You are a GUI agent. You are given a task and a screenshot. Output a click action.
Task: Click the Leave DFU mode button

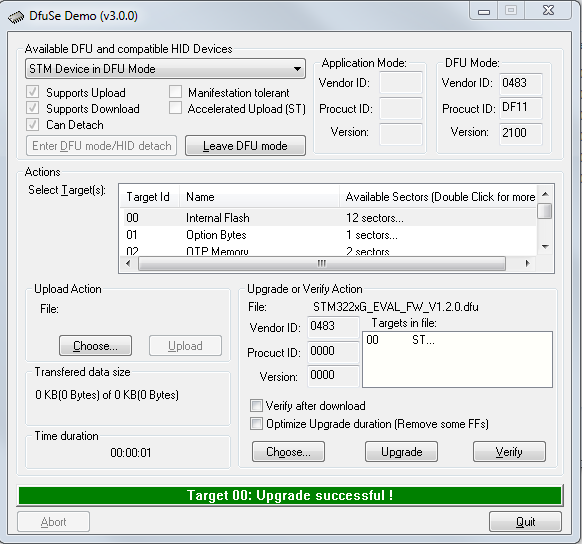(245, 146)
